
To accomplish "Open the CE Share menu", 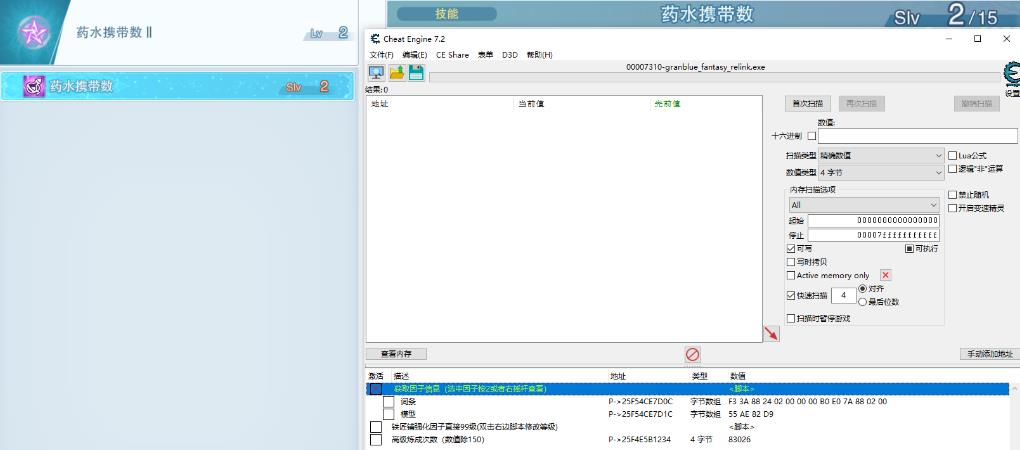I will pos(452,55).
